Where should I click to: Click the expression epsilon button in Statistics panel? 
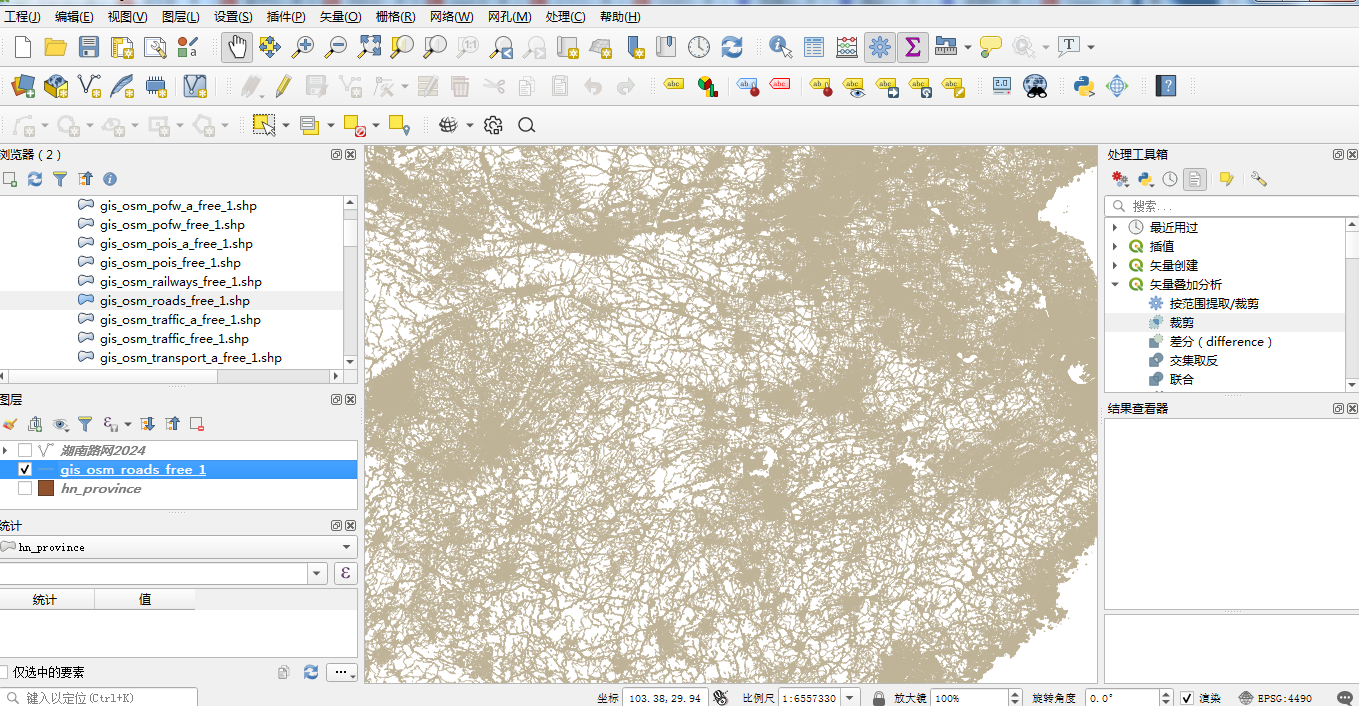(345, 573)
